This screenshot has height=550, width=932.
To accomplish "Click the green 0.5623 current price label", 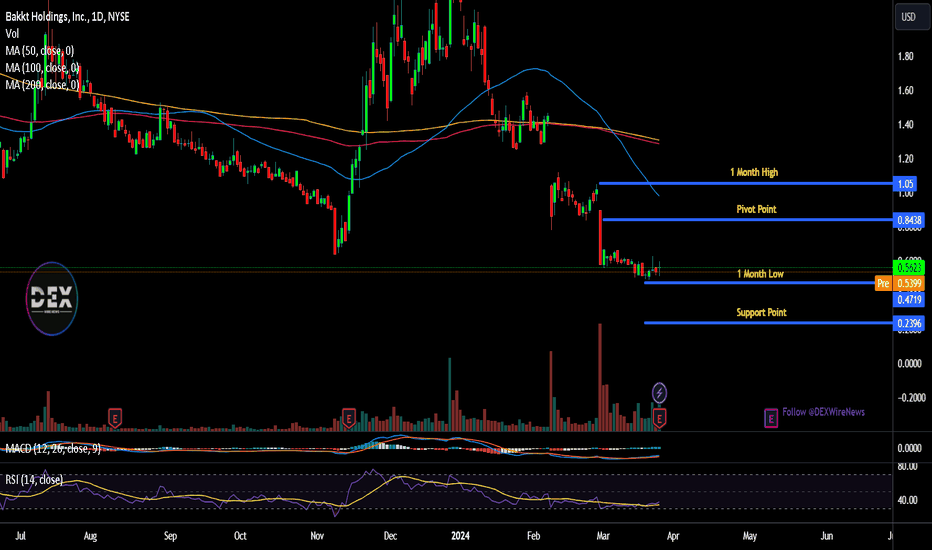I will point(909,268).
